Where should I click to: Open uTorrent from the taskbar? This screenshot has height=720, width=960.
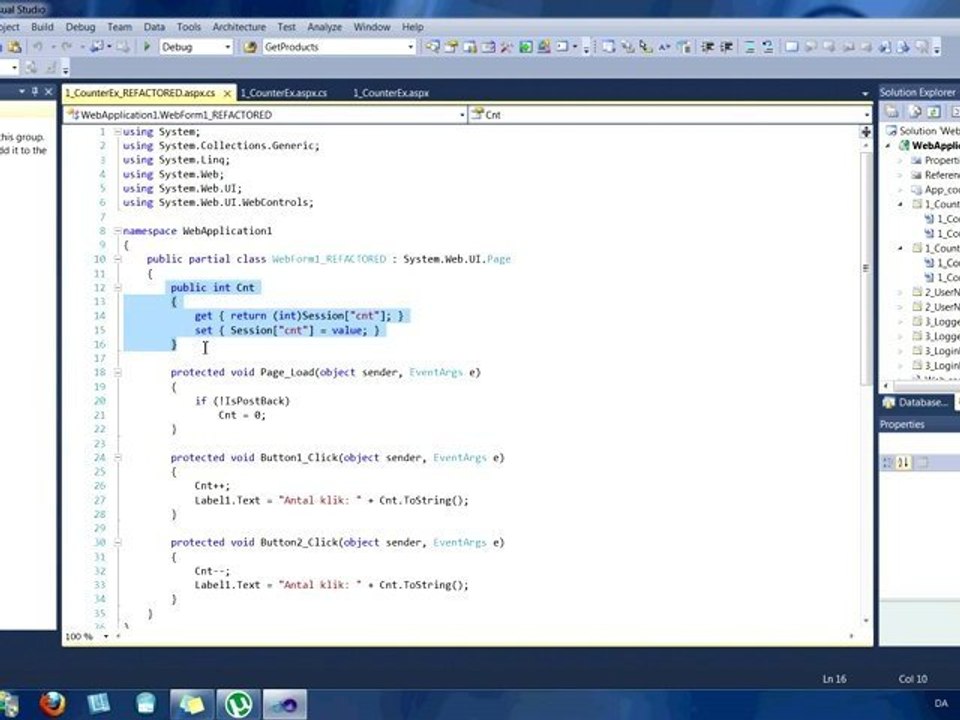pyautogui.click(x=238, y=704)
